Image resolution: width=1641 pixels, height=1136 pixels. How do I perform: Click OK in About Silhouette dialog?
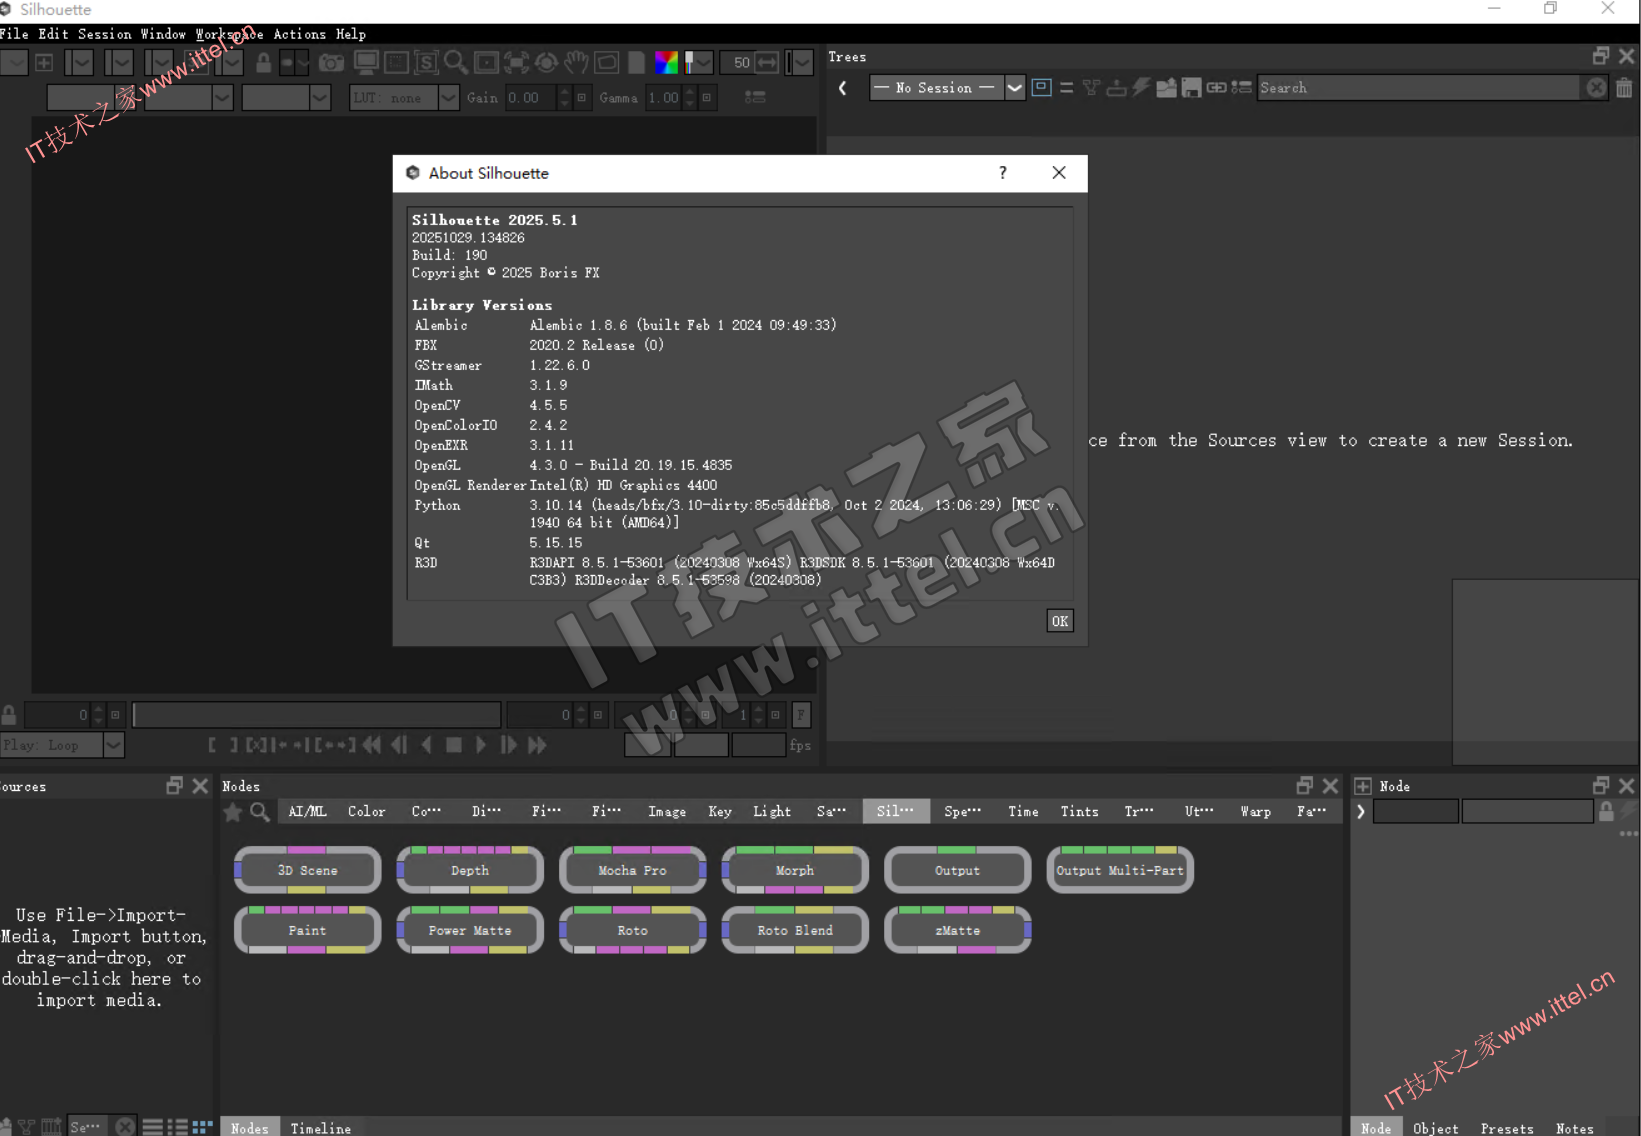tap(1059, 621)
